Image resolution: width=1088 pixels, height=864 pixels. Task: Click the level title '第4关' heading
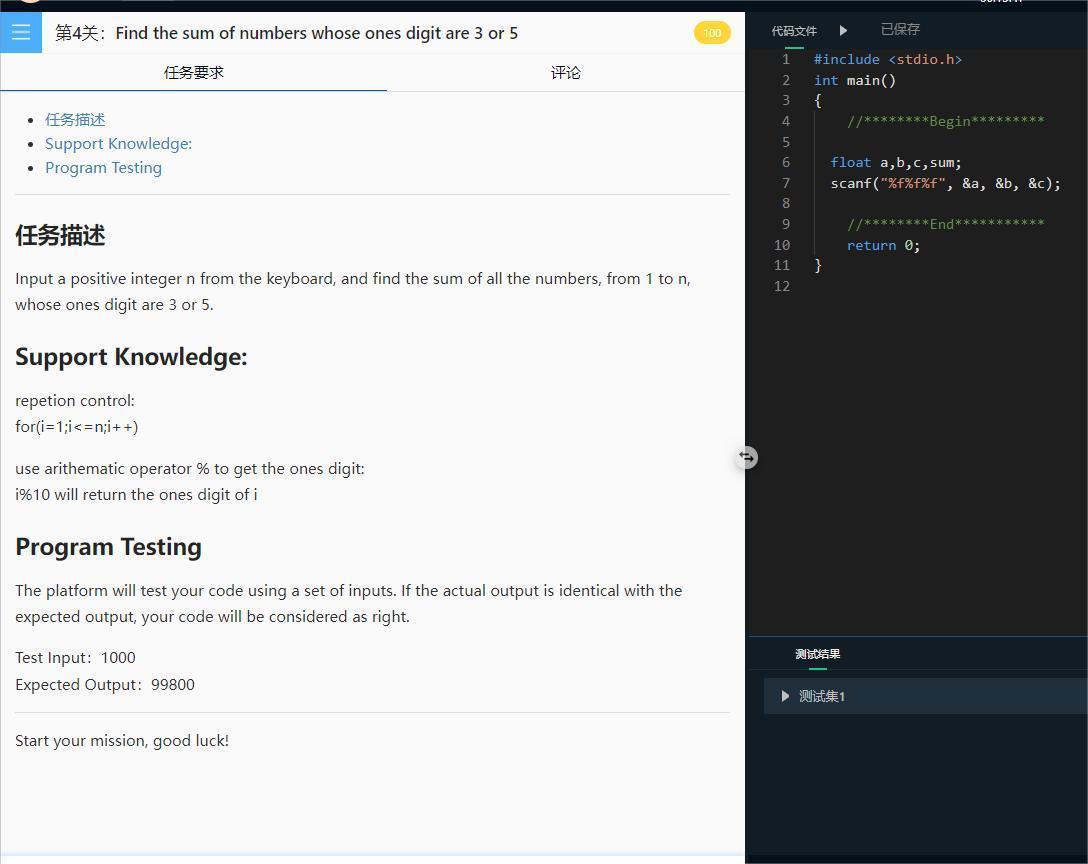click(x=286, y=33)
